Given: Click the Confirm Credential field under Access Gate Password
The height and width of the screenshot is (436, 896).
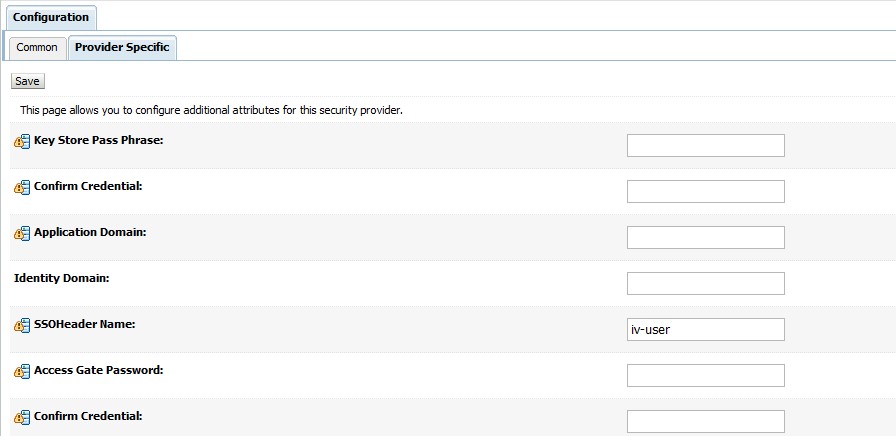Looking at the screenshot, I should pos(705,422).
